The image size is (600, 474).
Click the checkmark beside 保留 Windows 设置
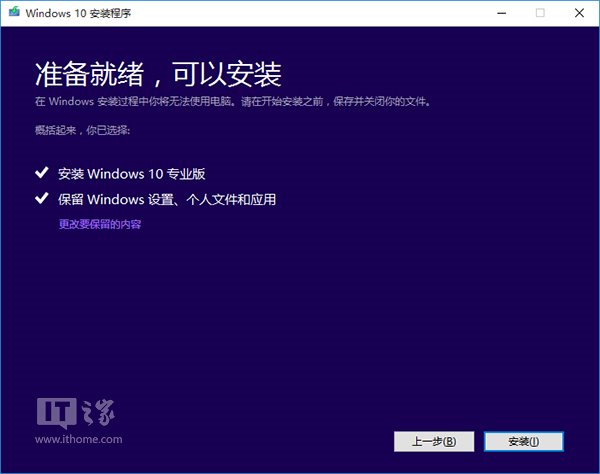click(41, 199)
